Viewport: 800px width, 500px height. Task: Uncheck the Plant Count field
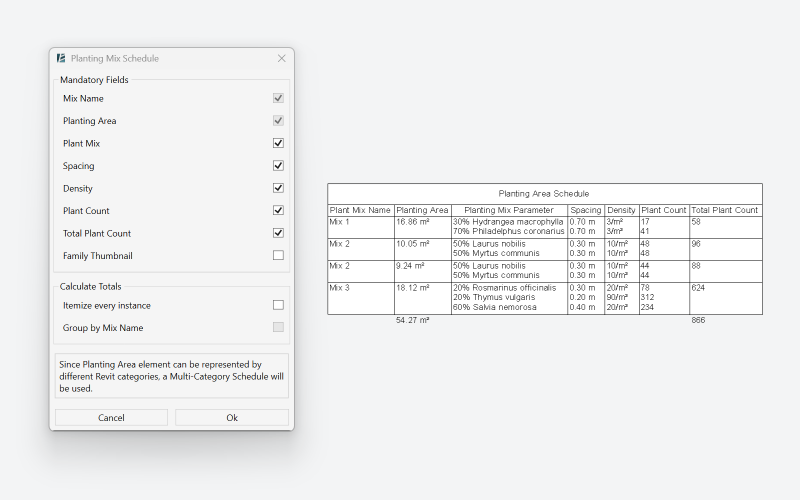point(278,211)
